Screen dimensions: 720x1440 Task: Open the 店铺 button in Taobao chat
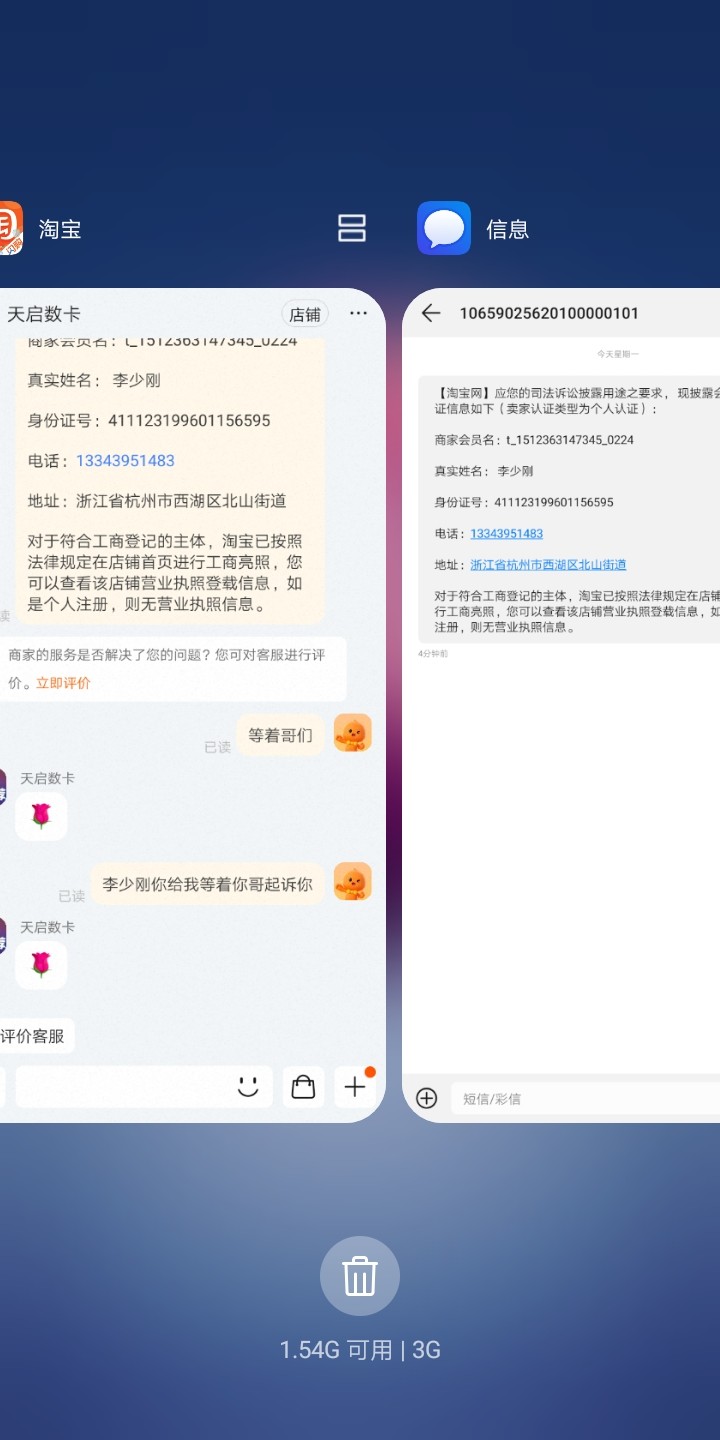(x=305, y=314)
